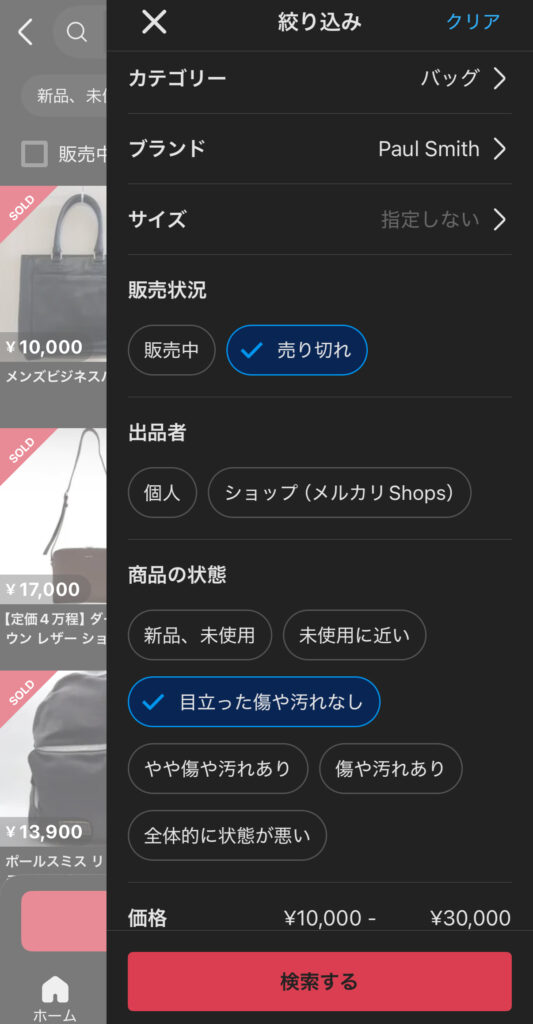This screenshot has height=1024, width=533.
Task: Open the ¥10,000 SOLD bag thumbnail
Action: pyautogui.click(x=54, y=274)
